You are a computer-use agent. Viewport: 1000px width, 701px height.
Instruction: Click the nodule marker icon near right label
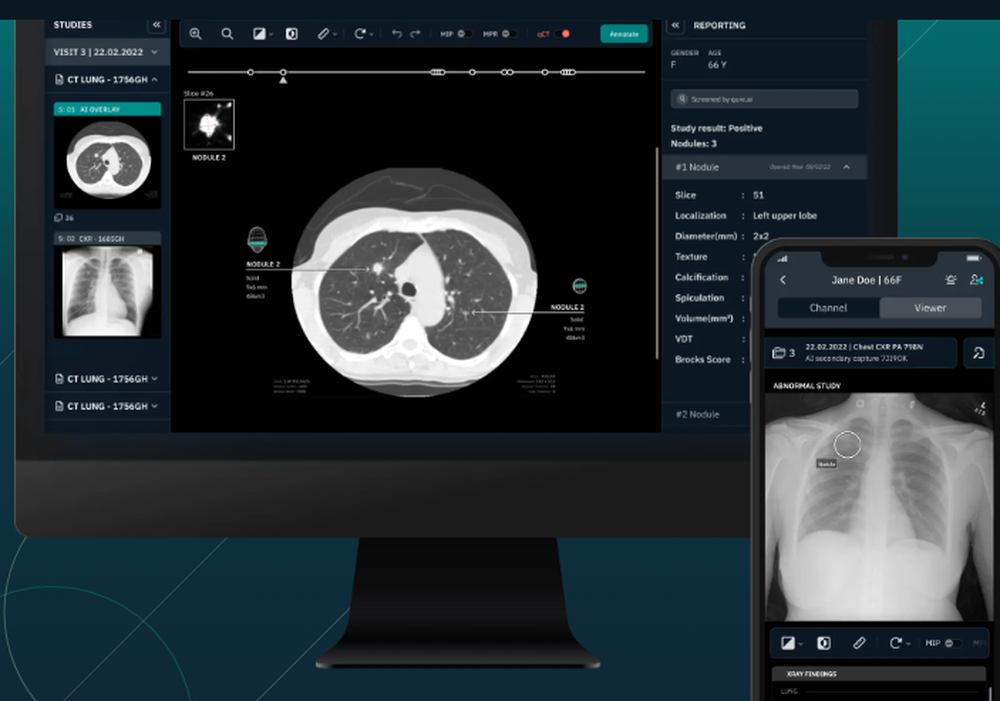coord(579,286)
